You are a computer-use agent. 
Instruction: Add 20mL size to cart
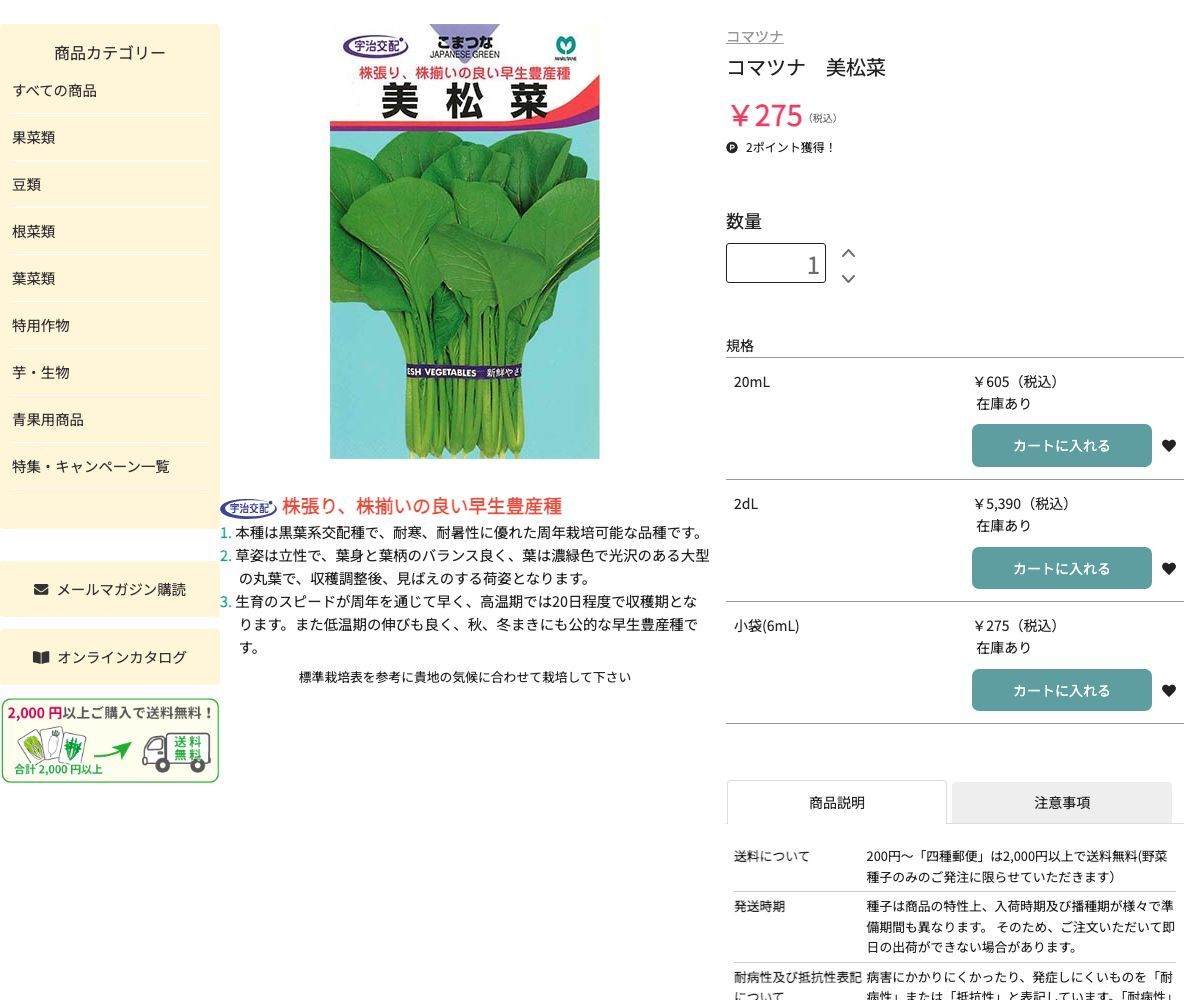(1061, 446)
